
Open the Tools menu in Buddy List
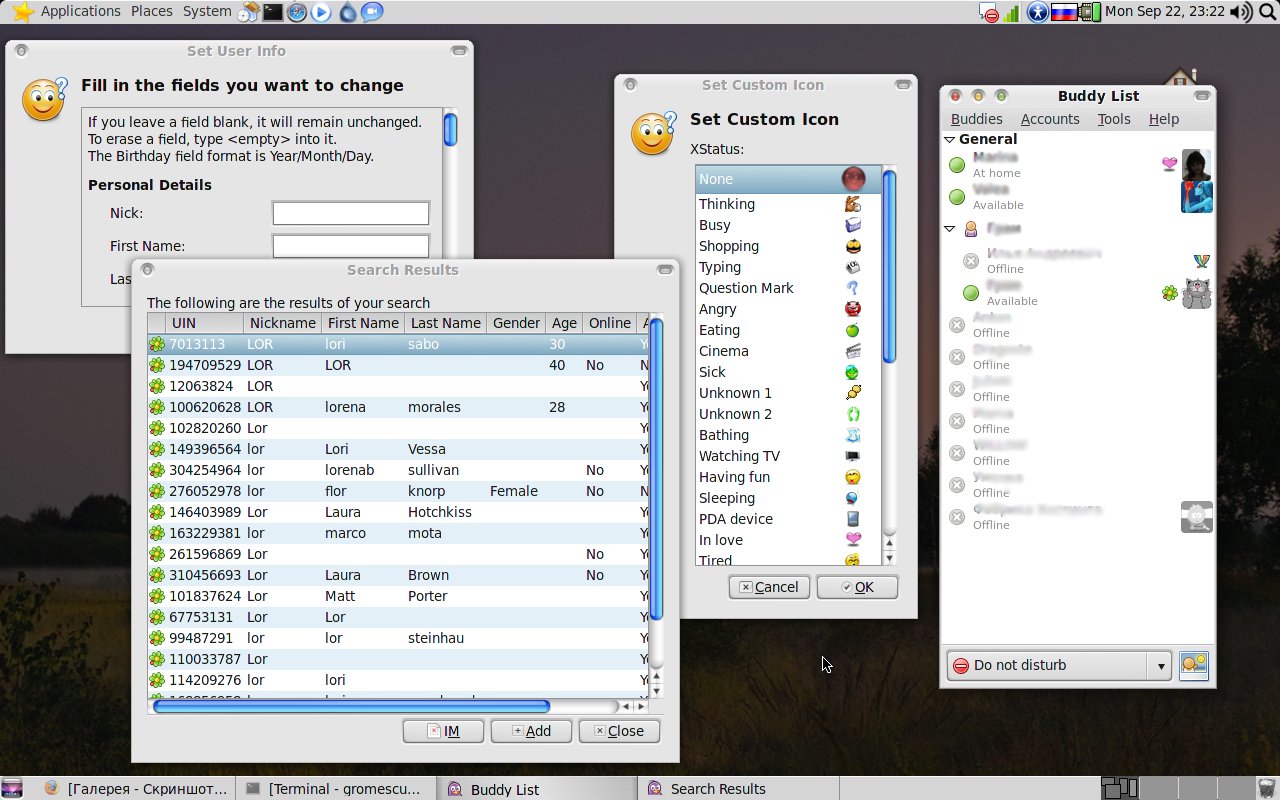1114,119
